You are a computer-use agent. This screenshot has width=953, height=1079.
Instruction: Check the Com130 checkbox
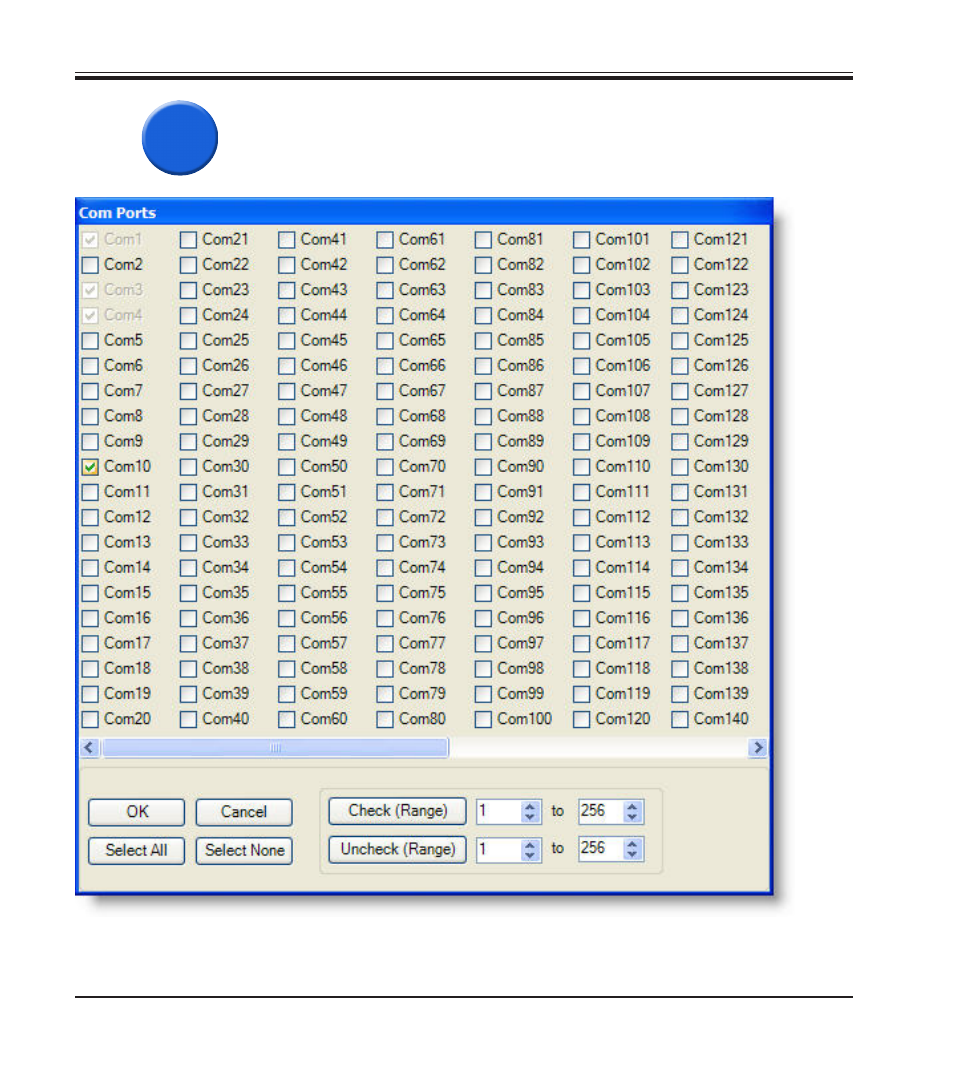coord(680,467)
